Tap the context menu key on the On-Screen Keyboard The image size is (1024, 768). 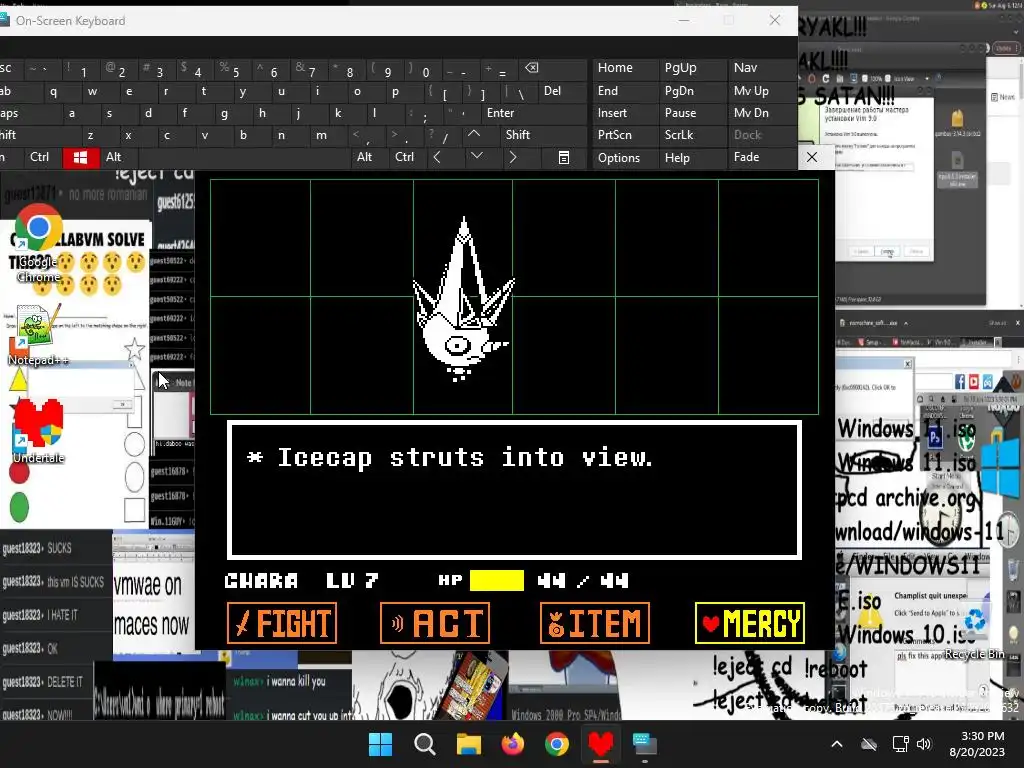[x=564, y=157]
